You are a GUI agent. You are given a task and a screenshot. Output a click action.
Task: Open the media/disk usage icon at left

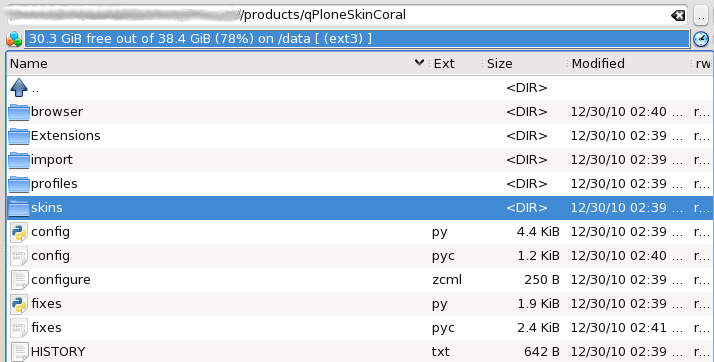14,39
